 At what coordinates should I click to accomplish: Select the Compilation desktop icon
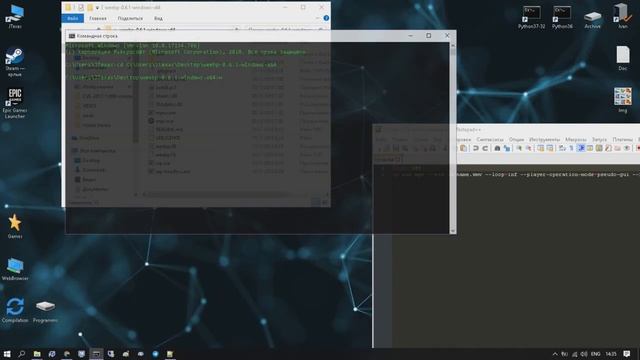[x=15, y=310]
